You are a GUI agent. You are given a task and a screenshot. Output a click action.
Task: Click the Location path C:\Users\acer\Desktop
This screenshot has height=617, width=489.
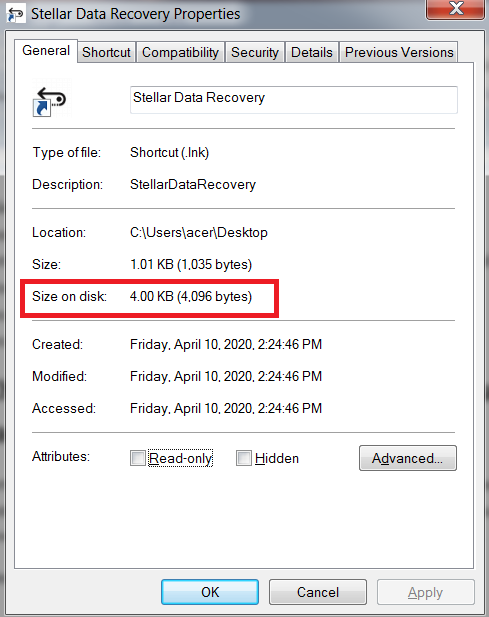199,233
